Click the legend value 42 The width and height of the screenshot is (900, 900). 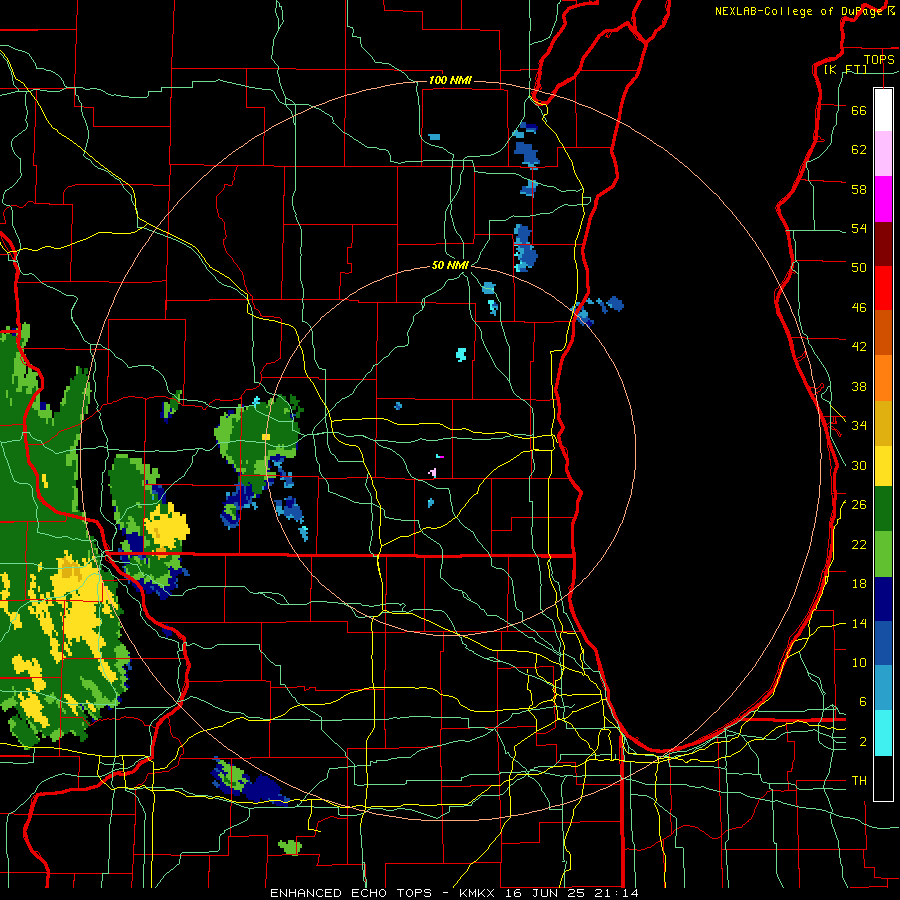[x=859, y=346]
